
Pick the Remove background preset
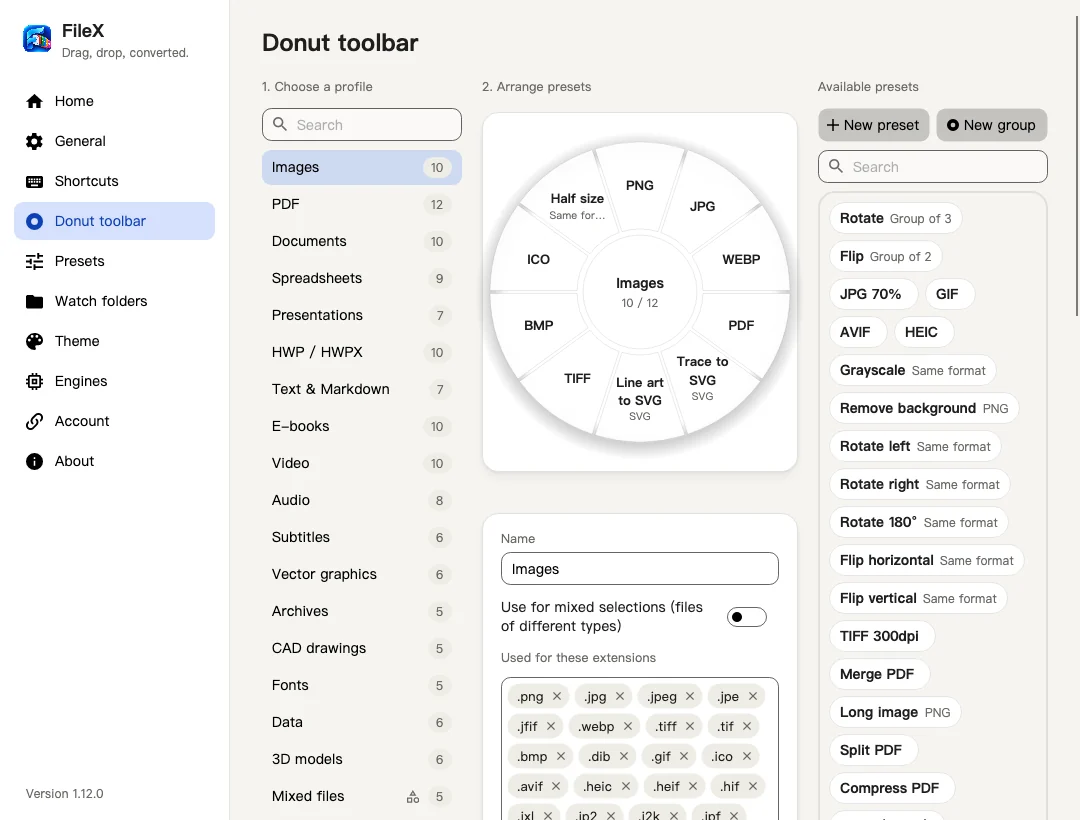(924, 408)
